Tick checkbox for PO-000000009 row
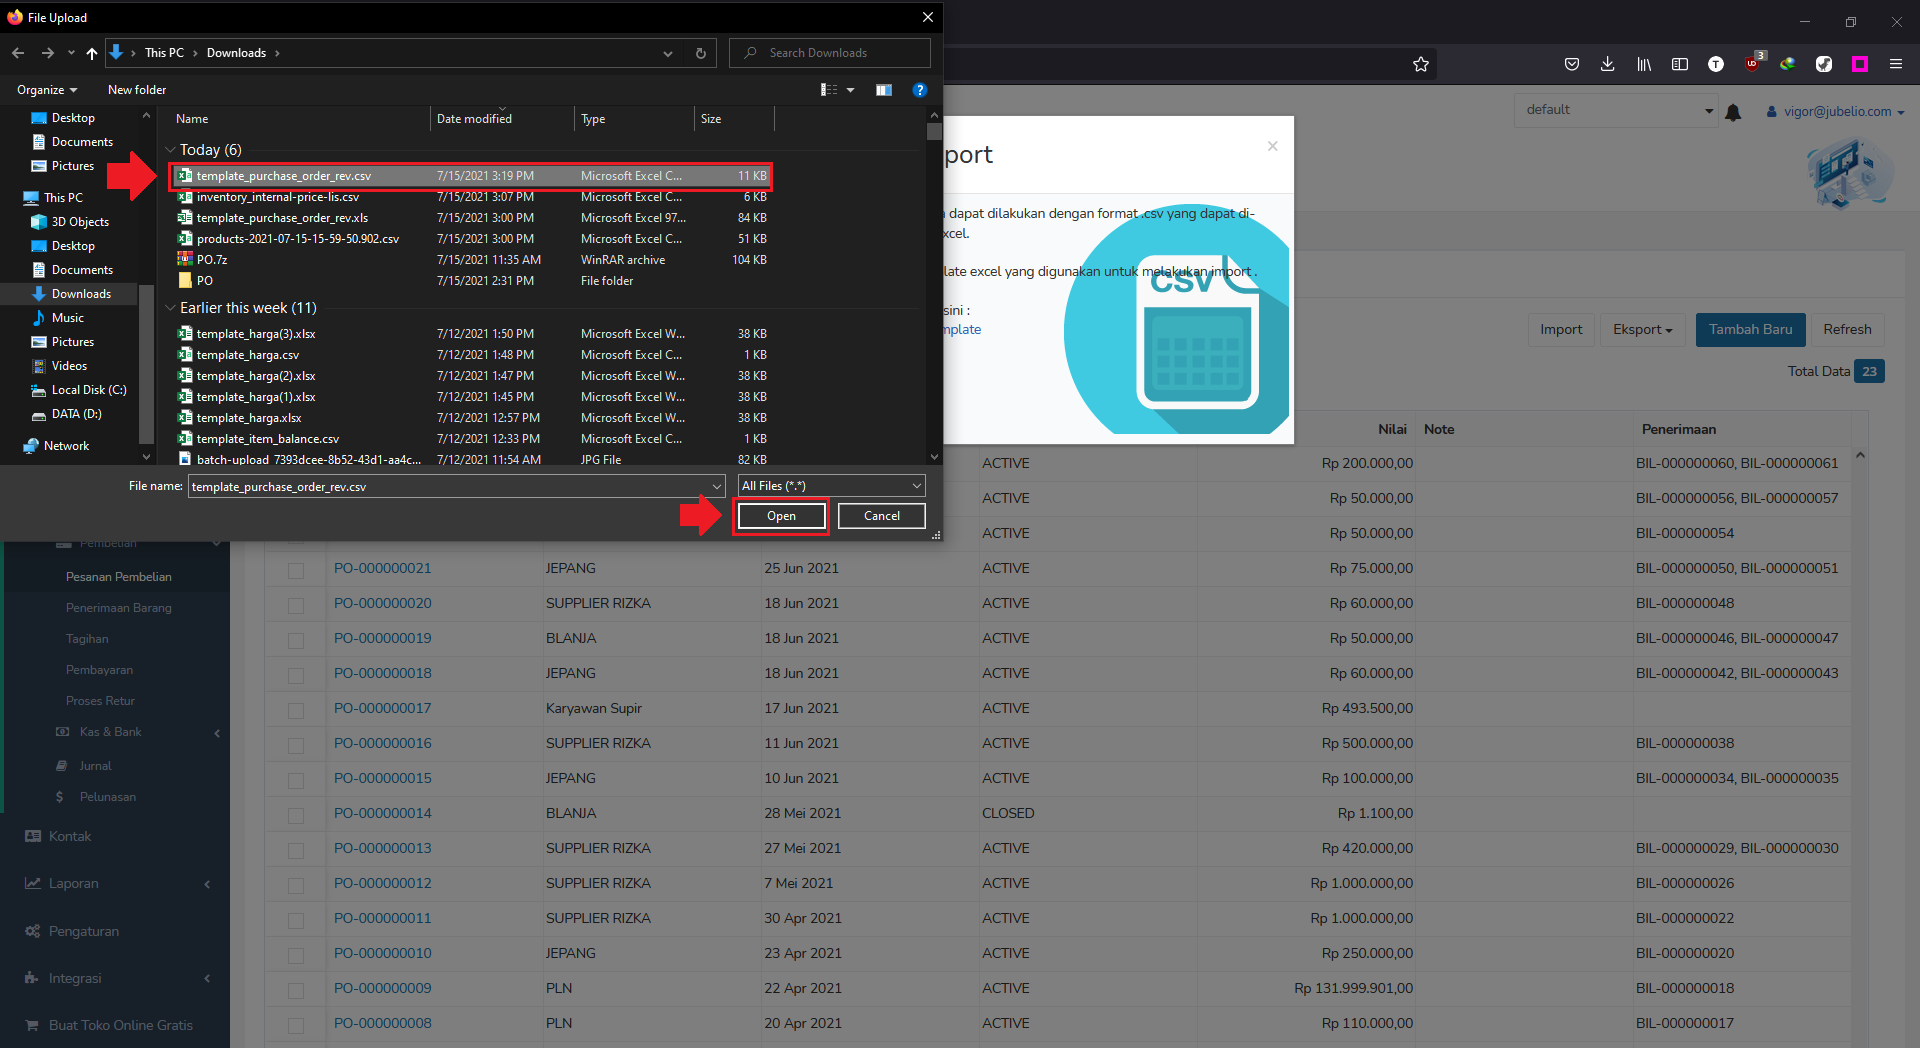 (296, 990)
